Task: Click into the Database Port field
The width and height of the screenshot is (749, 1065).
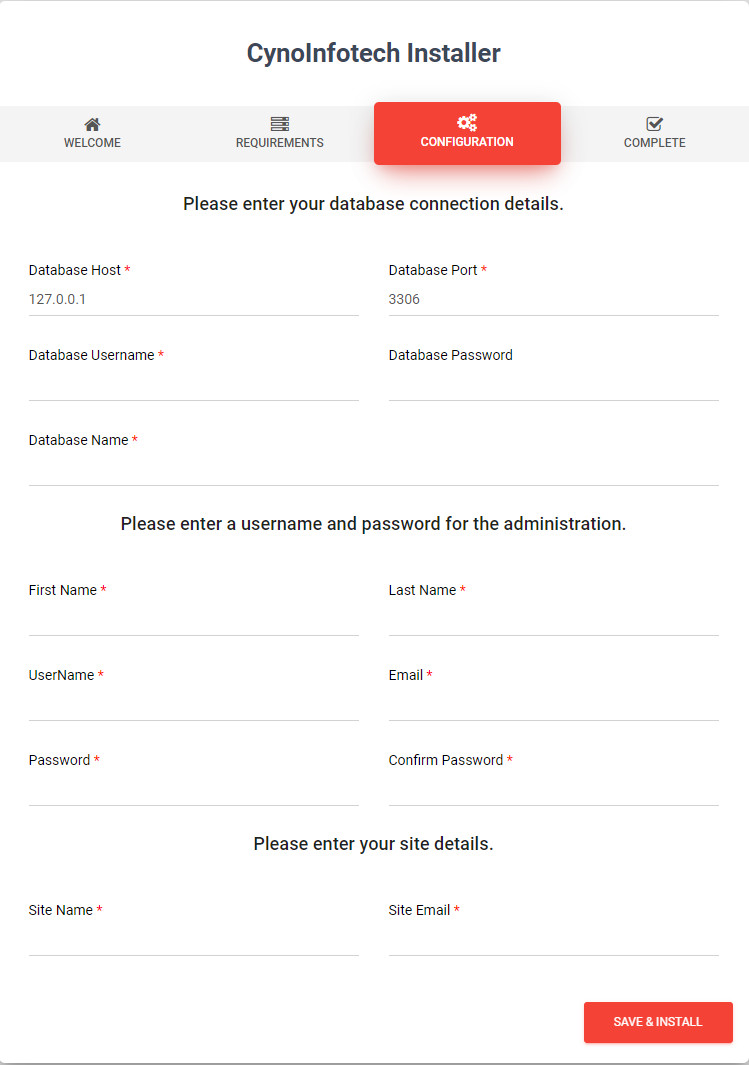Action: [553, 300]
